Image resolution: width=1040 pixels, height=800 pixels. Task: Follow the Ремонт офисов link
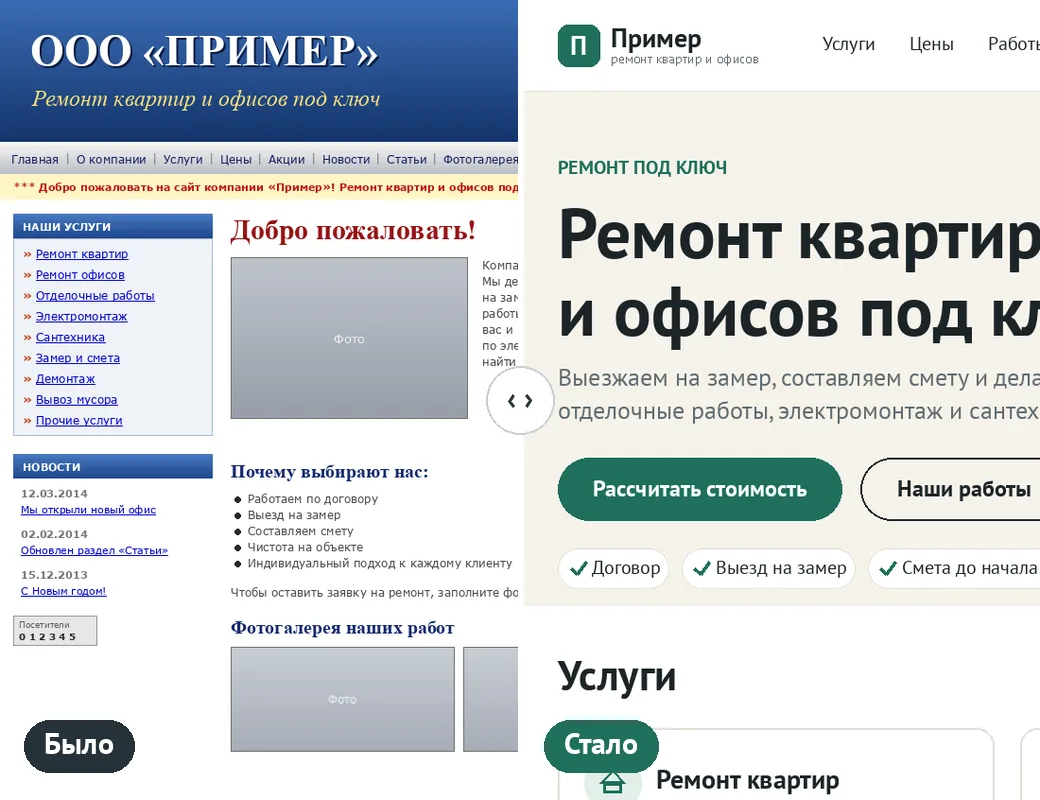[80, 275]
